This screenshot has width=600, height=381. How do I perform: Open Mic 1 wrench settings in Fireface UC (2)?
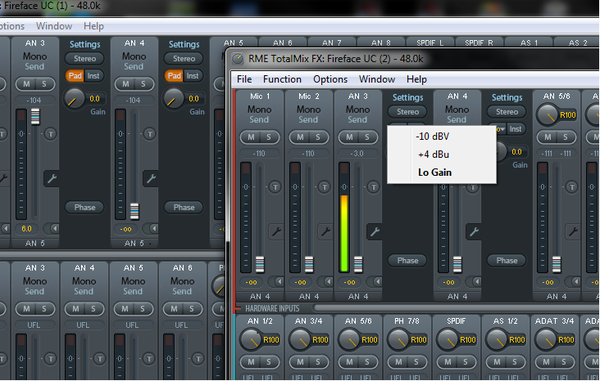click(x=276, y=232)
